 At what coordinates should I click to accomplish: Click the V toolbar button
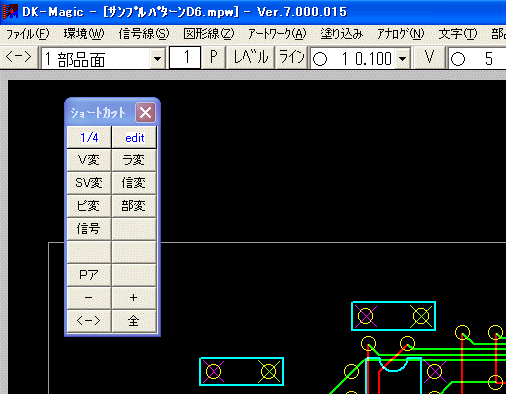coord(429,58)
